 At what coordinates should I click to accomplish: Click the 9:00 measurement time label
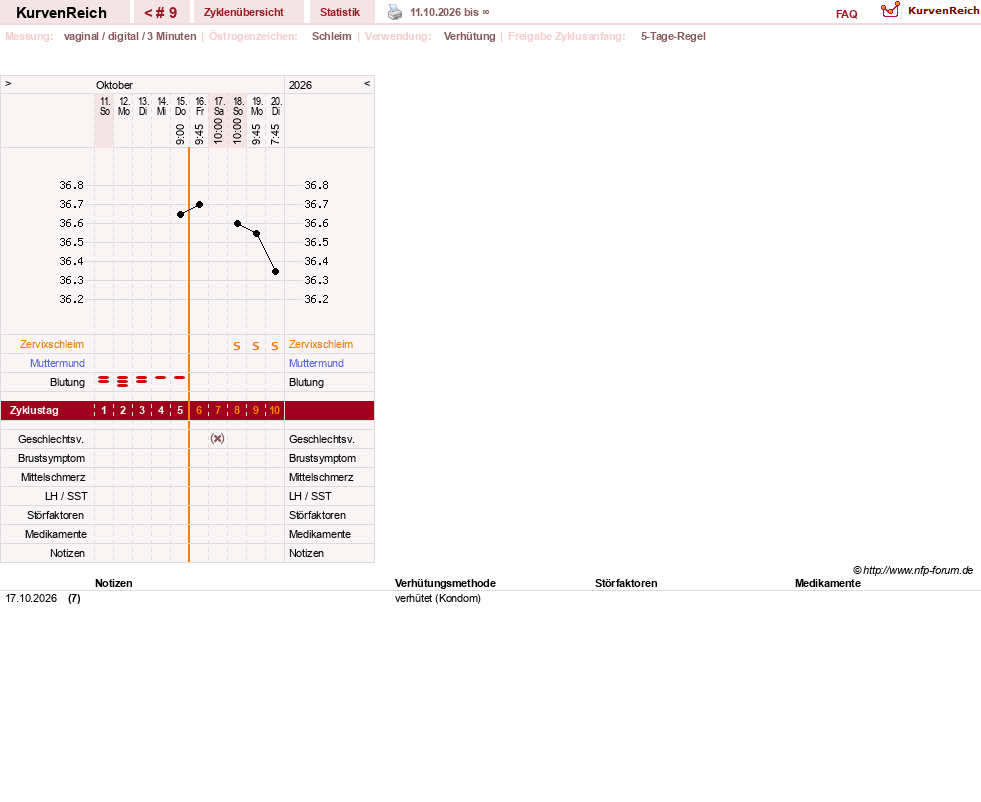[180, 135]
